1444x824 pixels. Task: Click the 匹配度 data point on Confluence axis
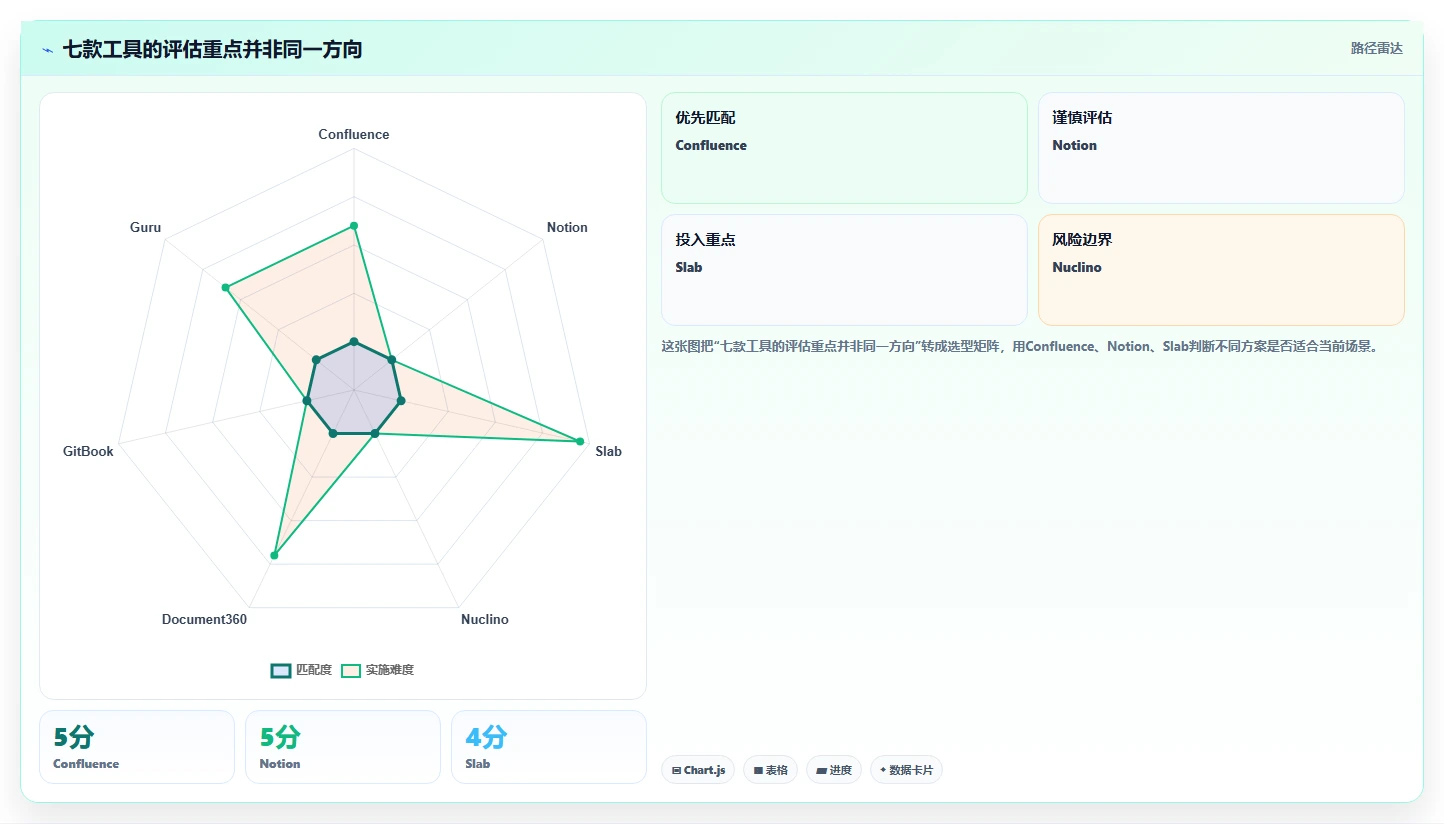(x=353, y=342)
